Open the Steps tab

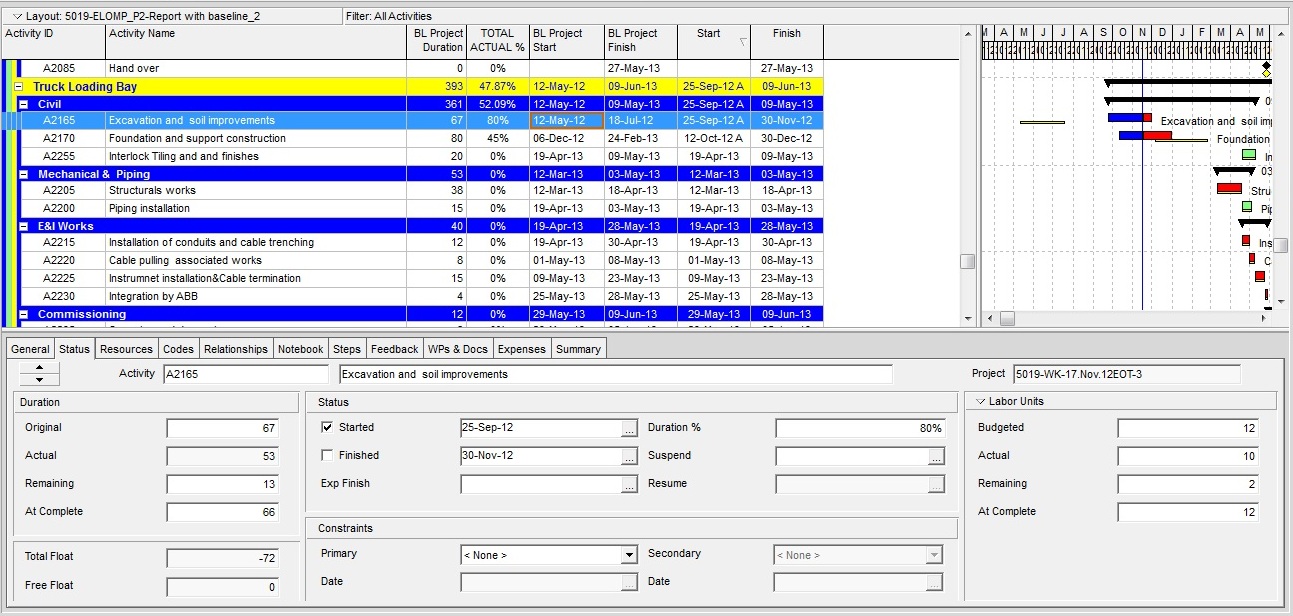[346, 349]
